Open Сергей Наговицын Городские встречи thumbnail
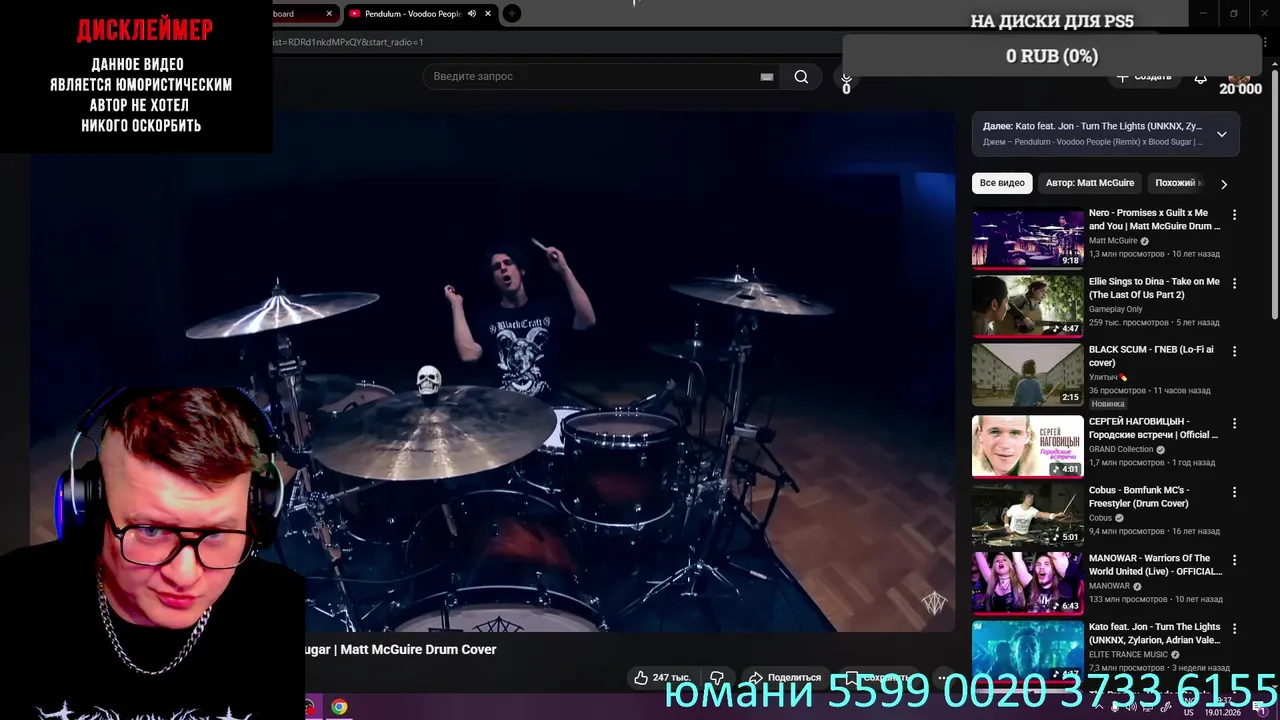This screenshot has height=720, width=1280. coord(1028,447)
